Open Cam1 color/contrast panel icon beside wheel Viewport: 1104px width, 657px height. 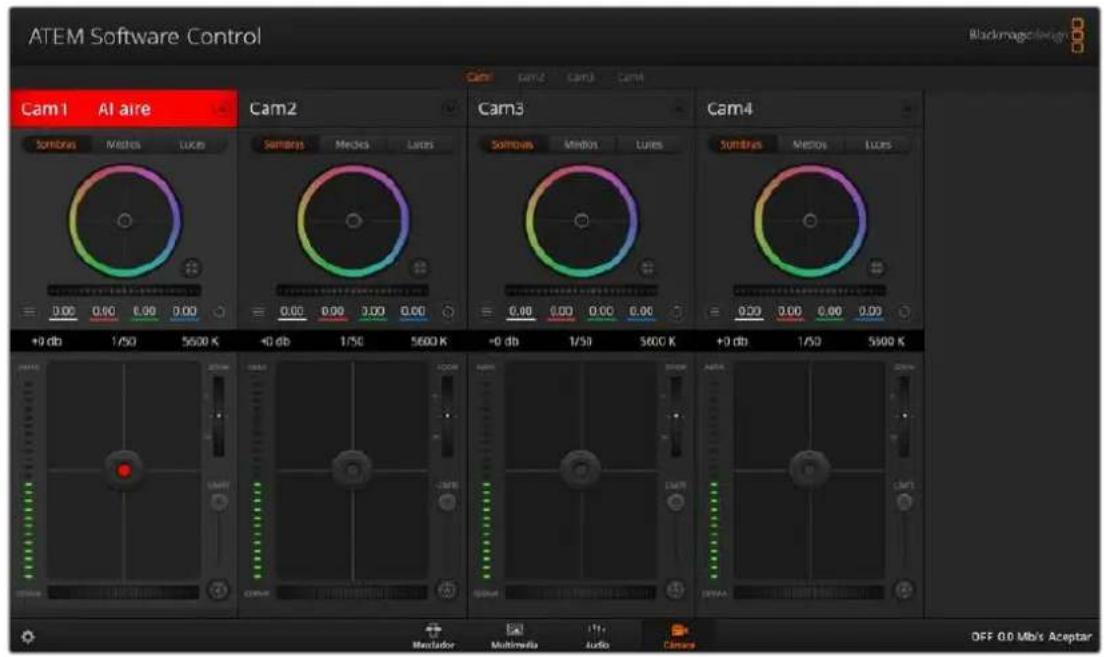[192, 268]
